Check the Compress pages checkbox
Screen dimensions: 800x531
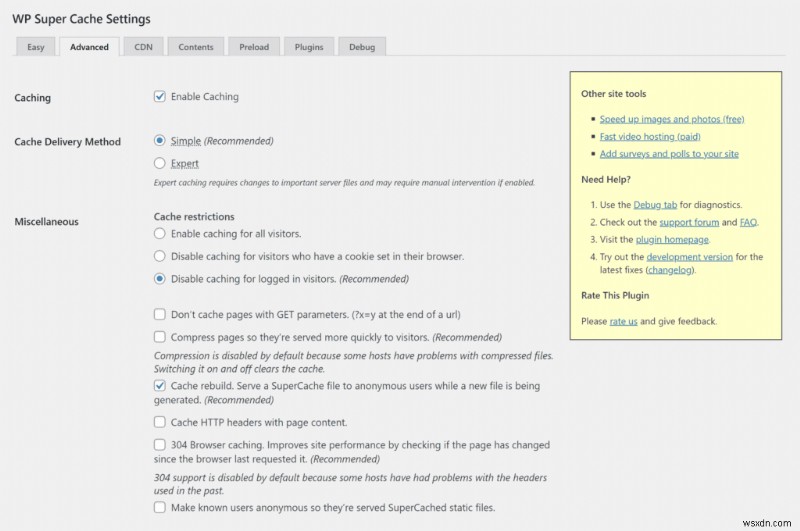[x=160, y=337]
